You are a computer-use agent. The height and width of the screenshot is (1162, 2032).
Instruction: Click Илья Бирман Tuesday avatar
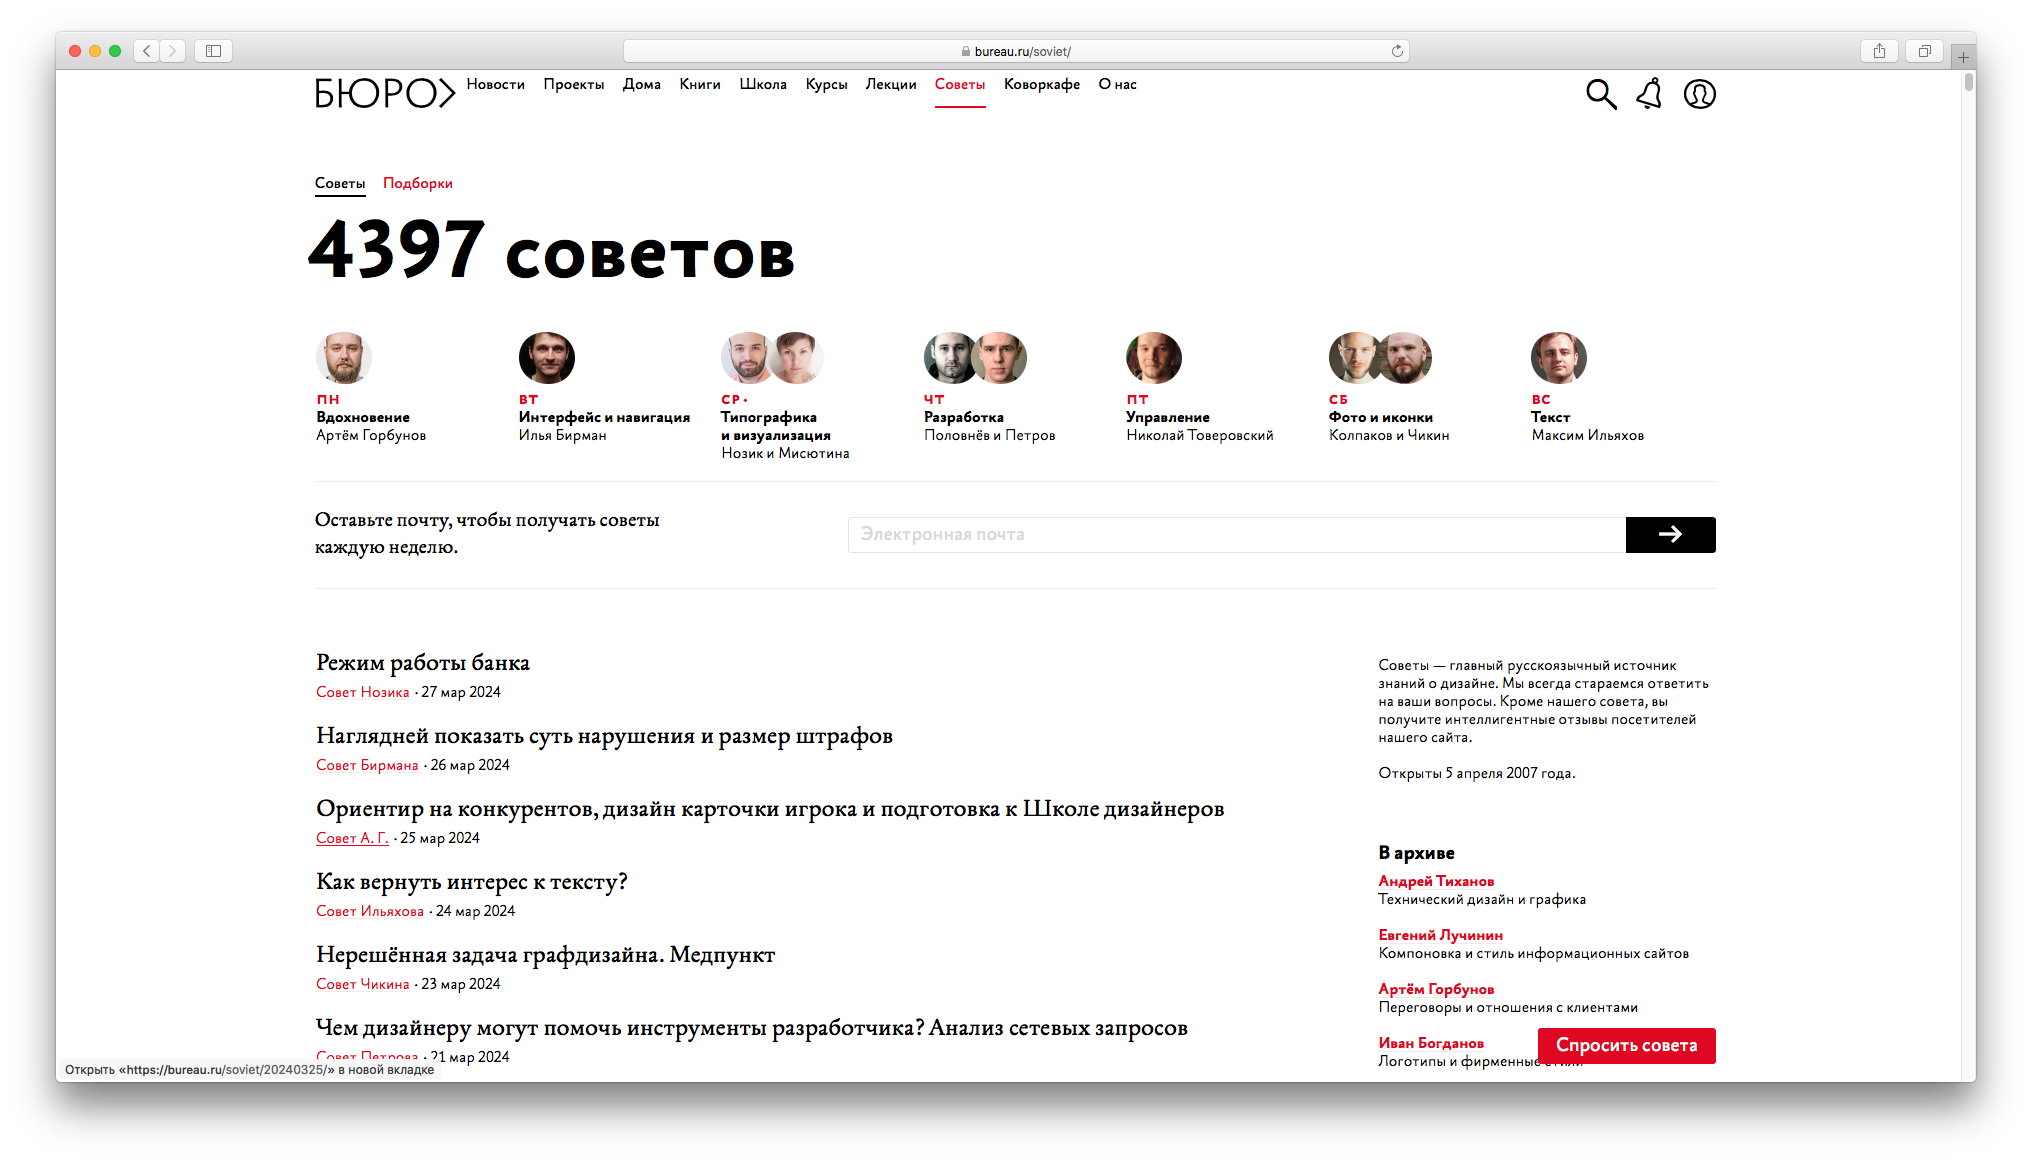point(546,358)
